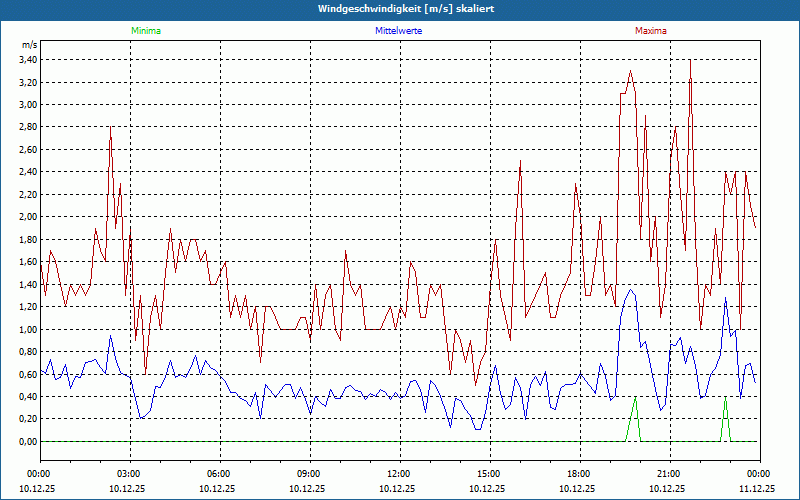Click the 11.12.25 date label
The image size is (800, 500).
757,488
